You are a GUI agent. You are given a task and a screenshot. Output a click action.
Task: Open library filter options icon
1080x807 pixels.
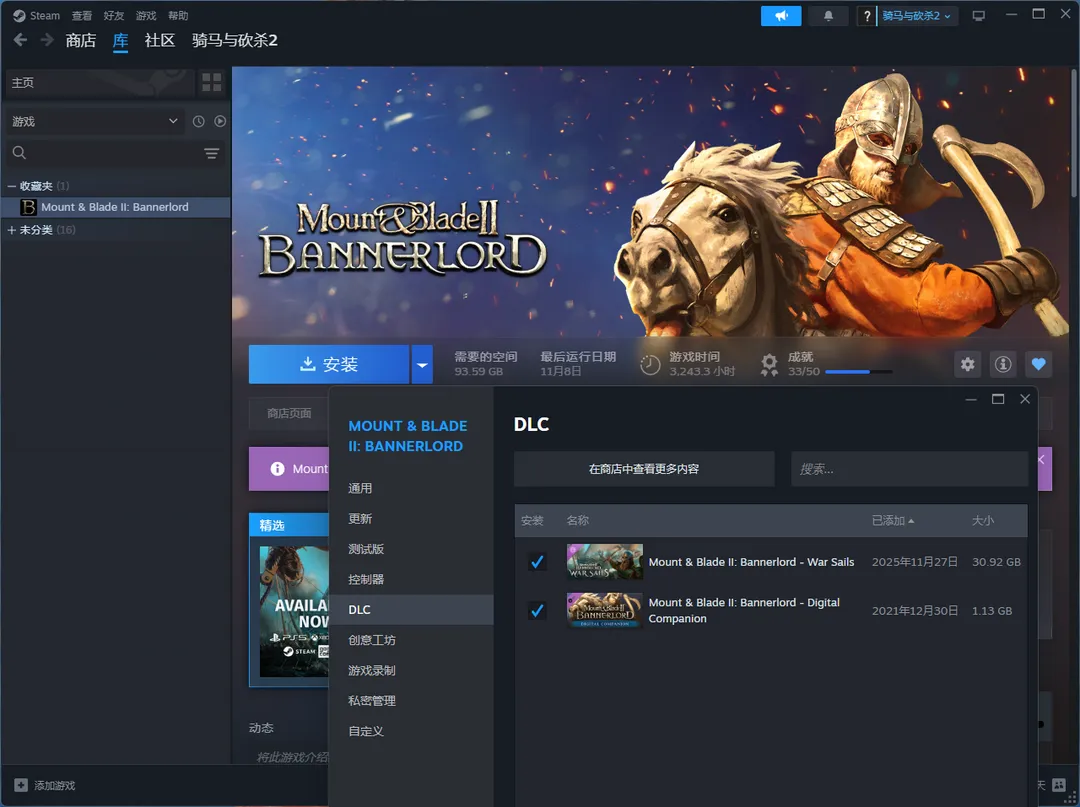(x=212, y=153)
